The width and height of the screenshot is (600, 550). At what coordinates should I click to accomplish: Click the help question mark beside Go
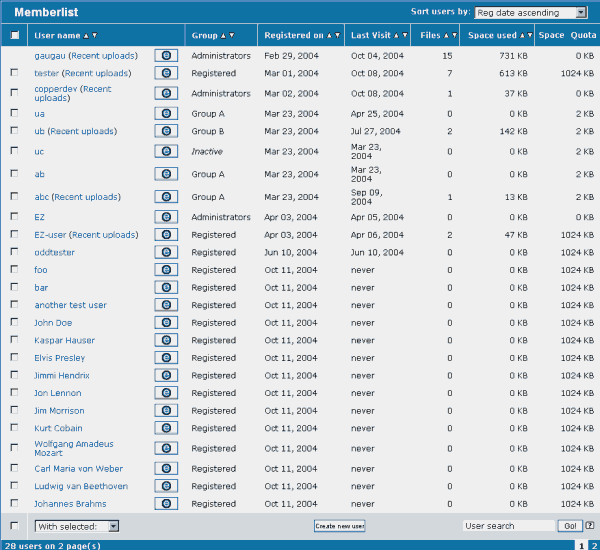click(x=590, y=525)
